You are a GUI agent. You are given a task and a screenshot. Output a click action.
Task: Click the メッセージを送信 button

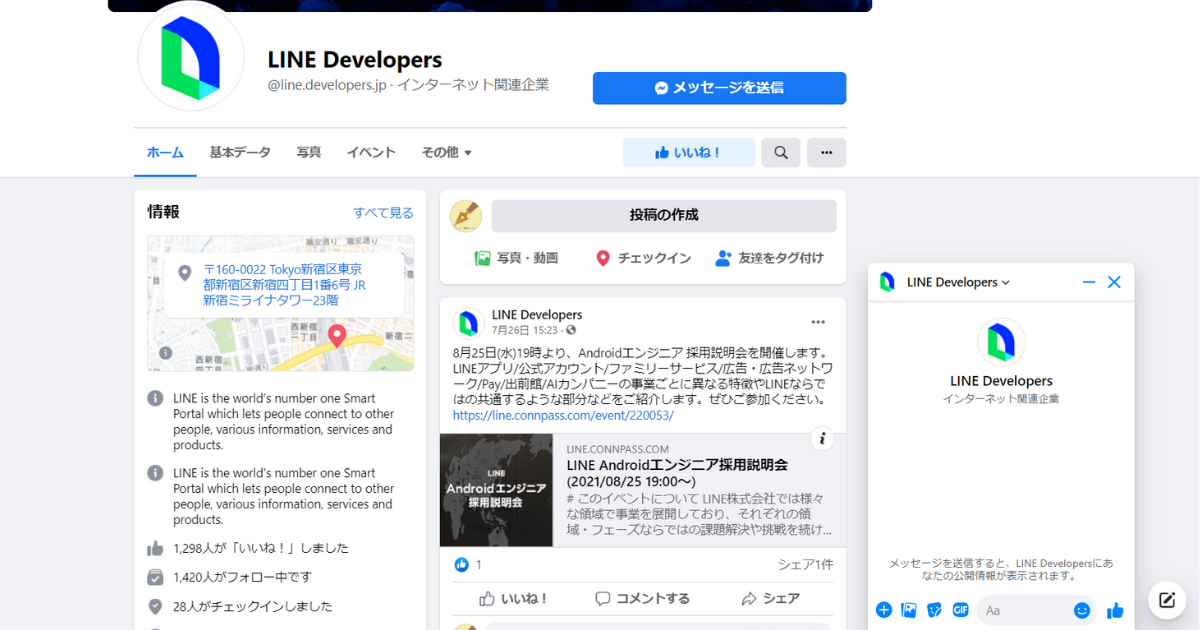719,88
